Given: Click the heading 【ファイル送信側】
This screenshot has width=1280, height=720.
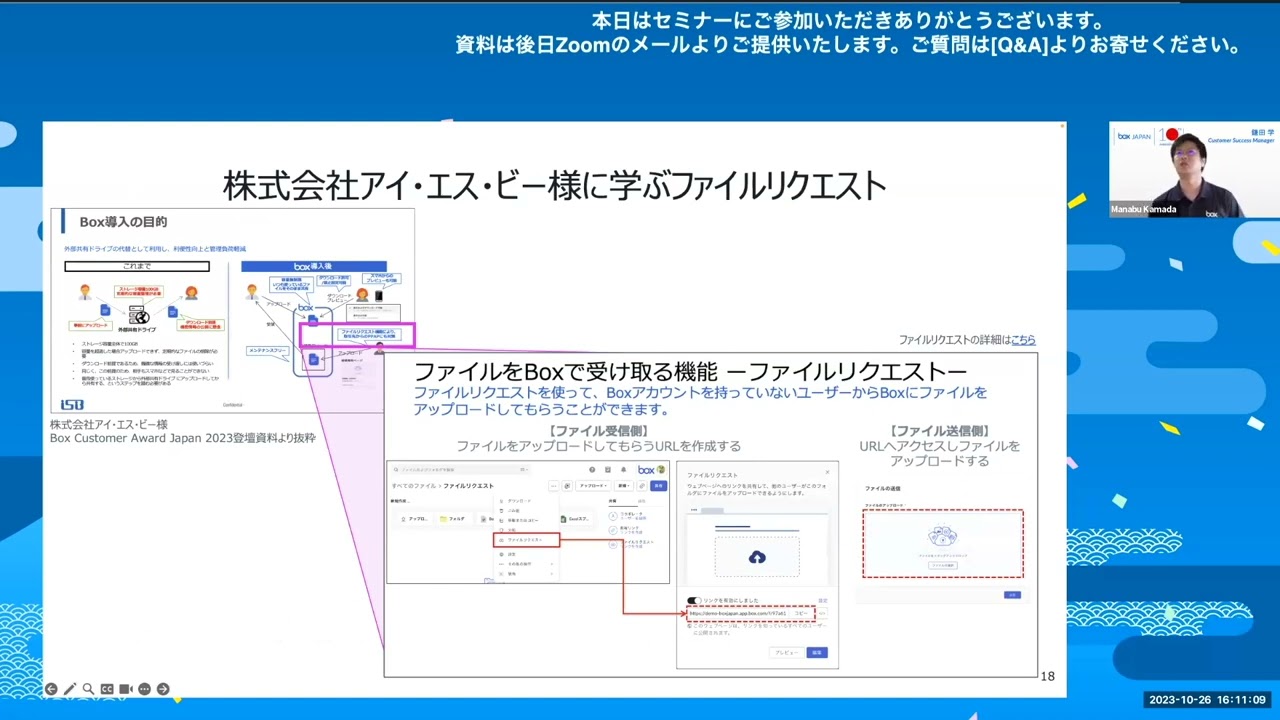Looking at the screenshot, I should coord(940,431).
